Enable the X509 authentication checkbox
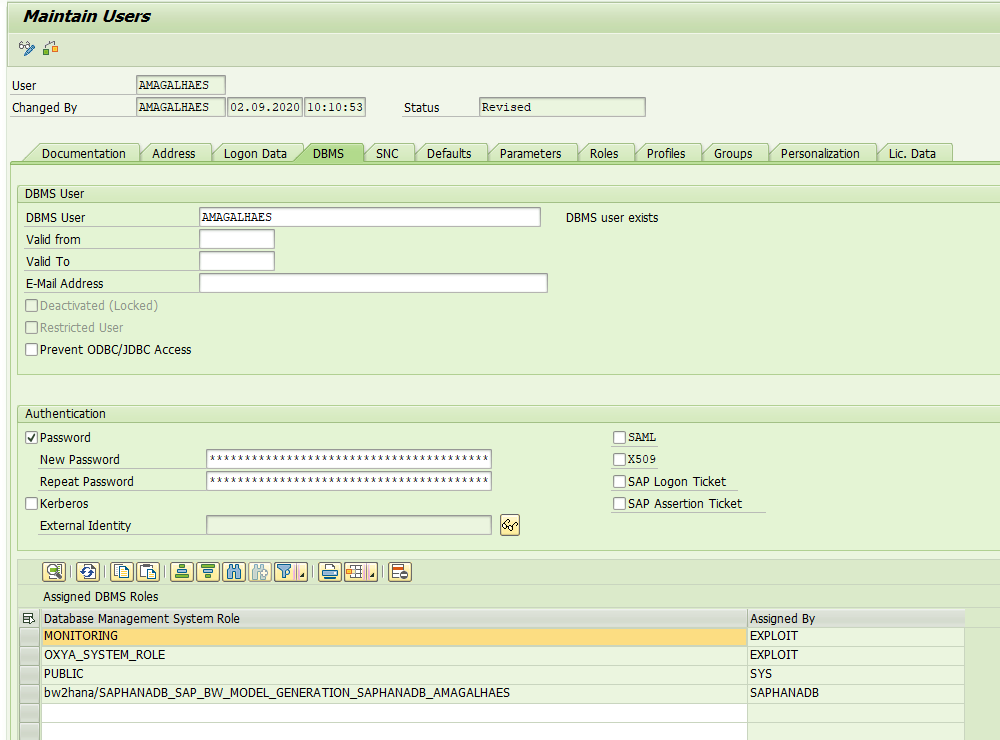 pyautogui.click(x=619, y=459)
